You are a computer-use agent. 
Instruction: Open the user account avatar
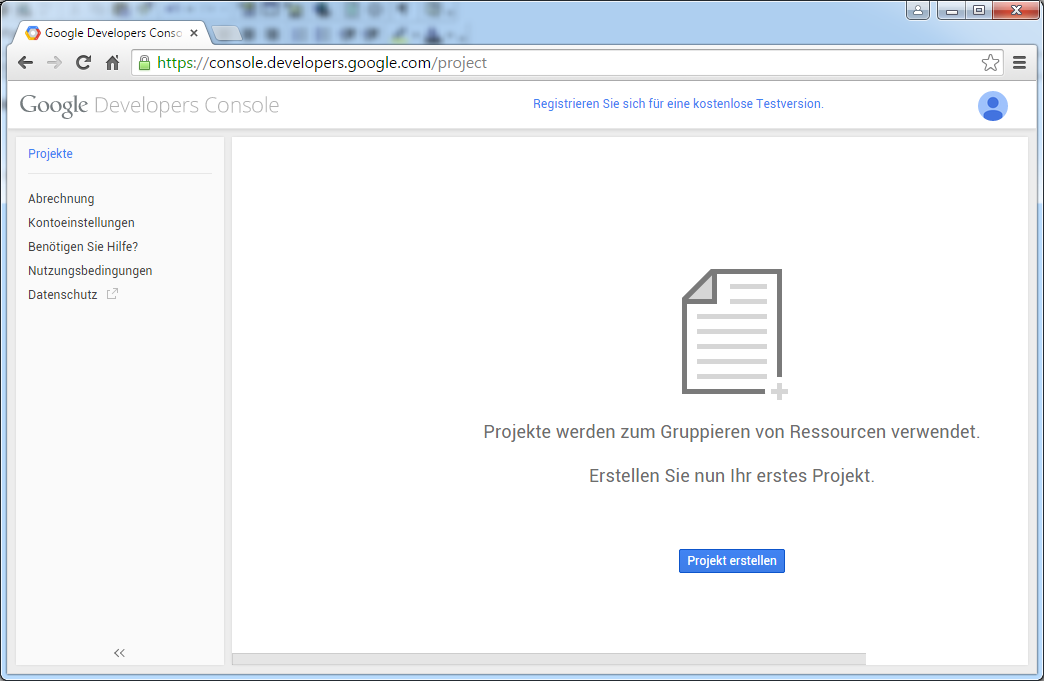coord(992,106)
